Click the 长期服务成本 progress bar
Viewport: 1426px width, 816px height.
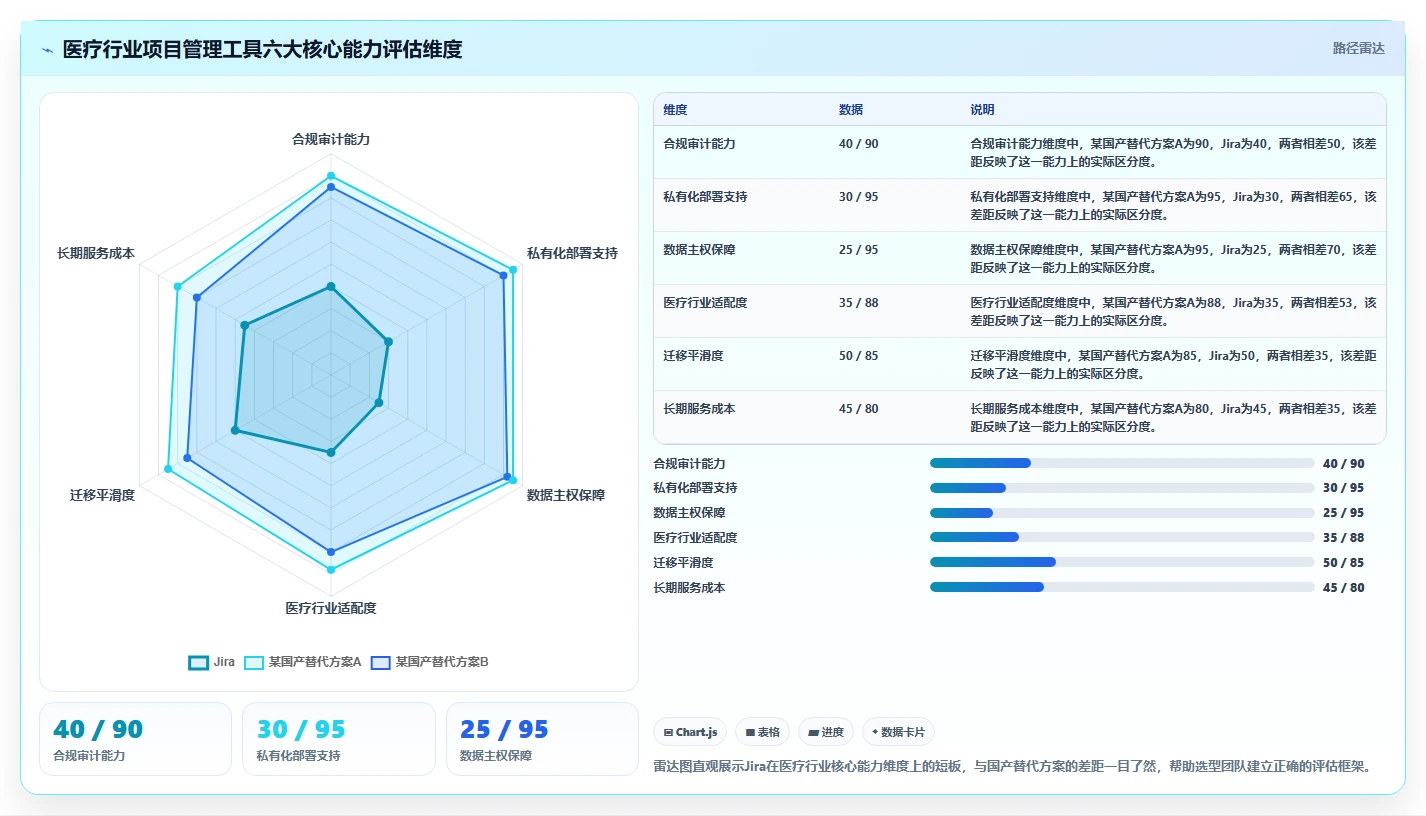point(1122,587)
